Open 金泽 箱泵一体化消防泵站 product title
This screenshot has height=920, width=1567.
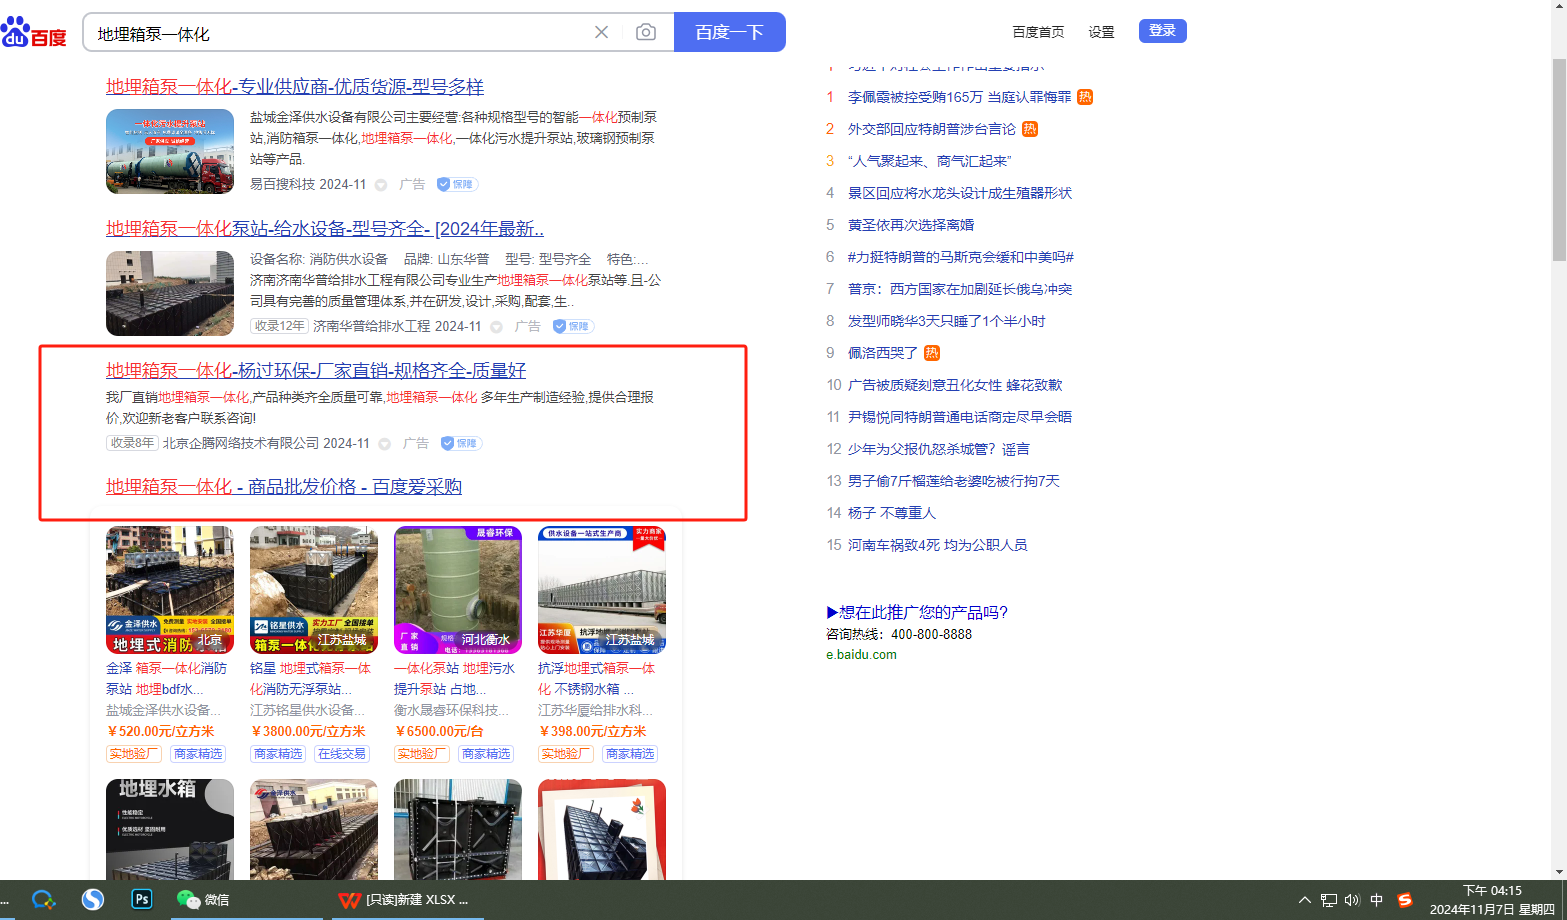click(x=167, y=679)
